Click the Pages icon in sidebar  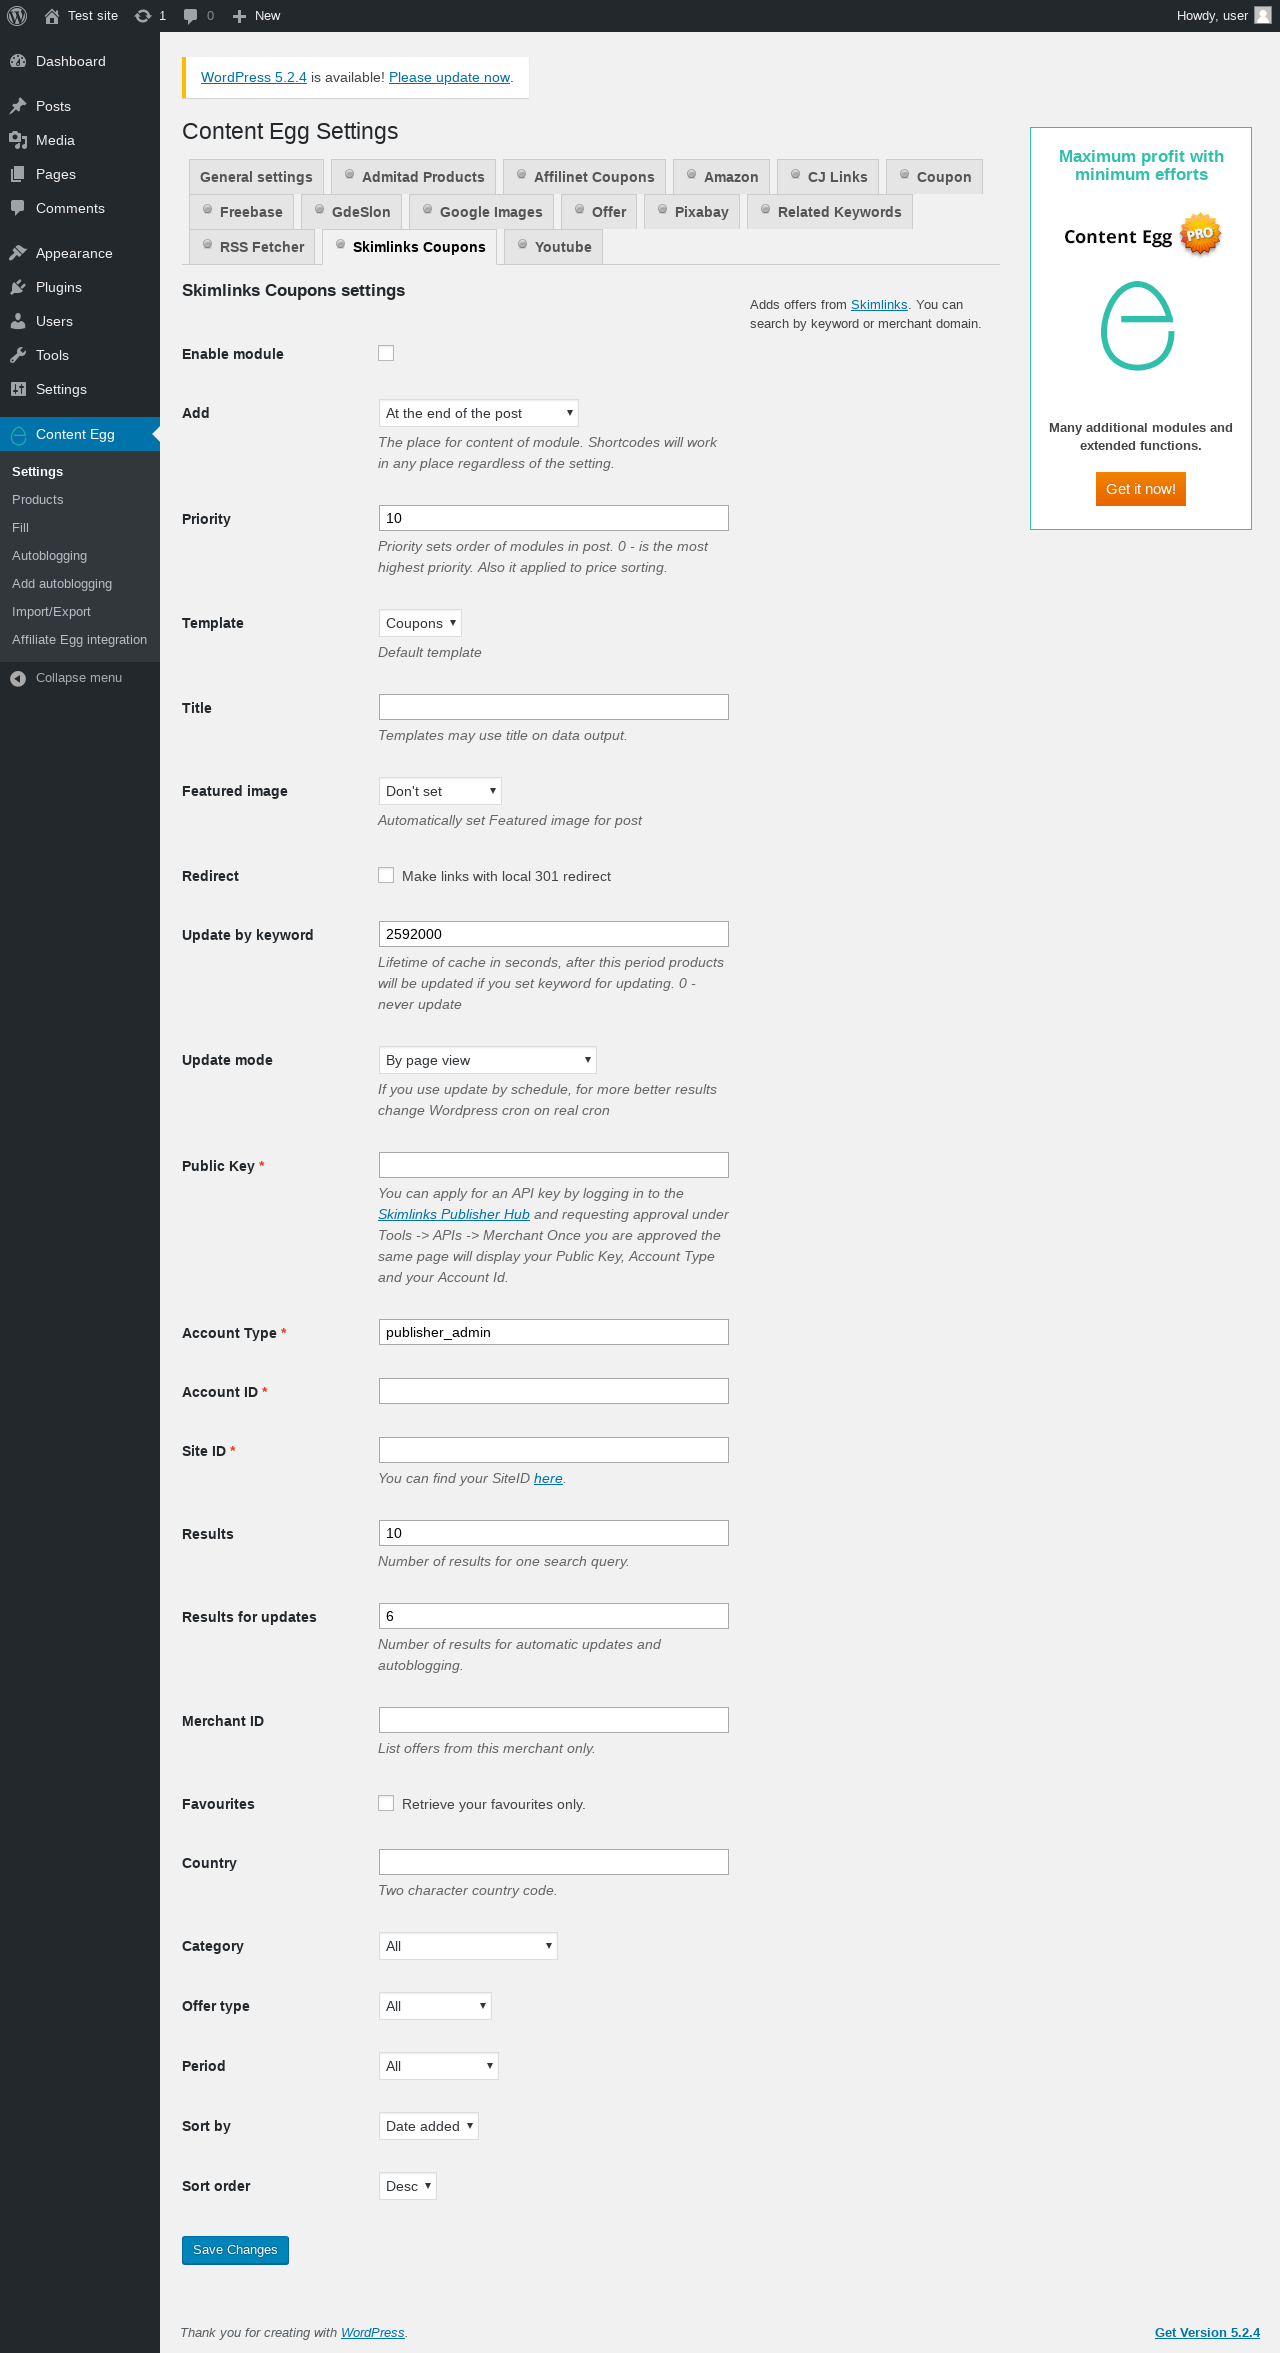coord(18,174)
